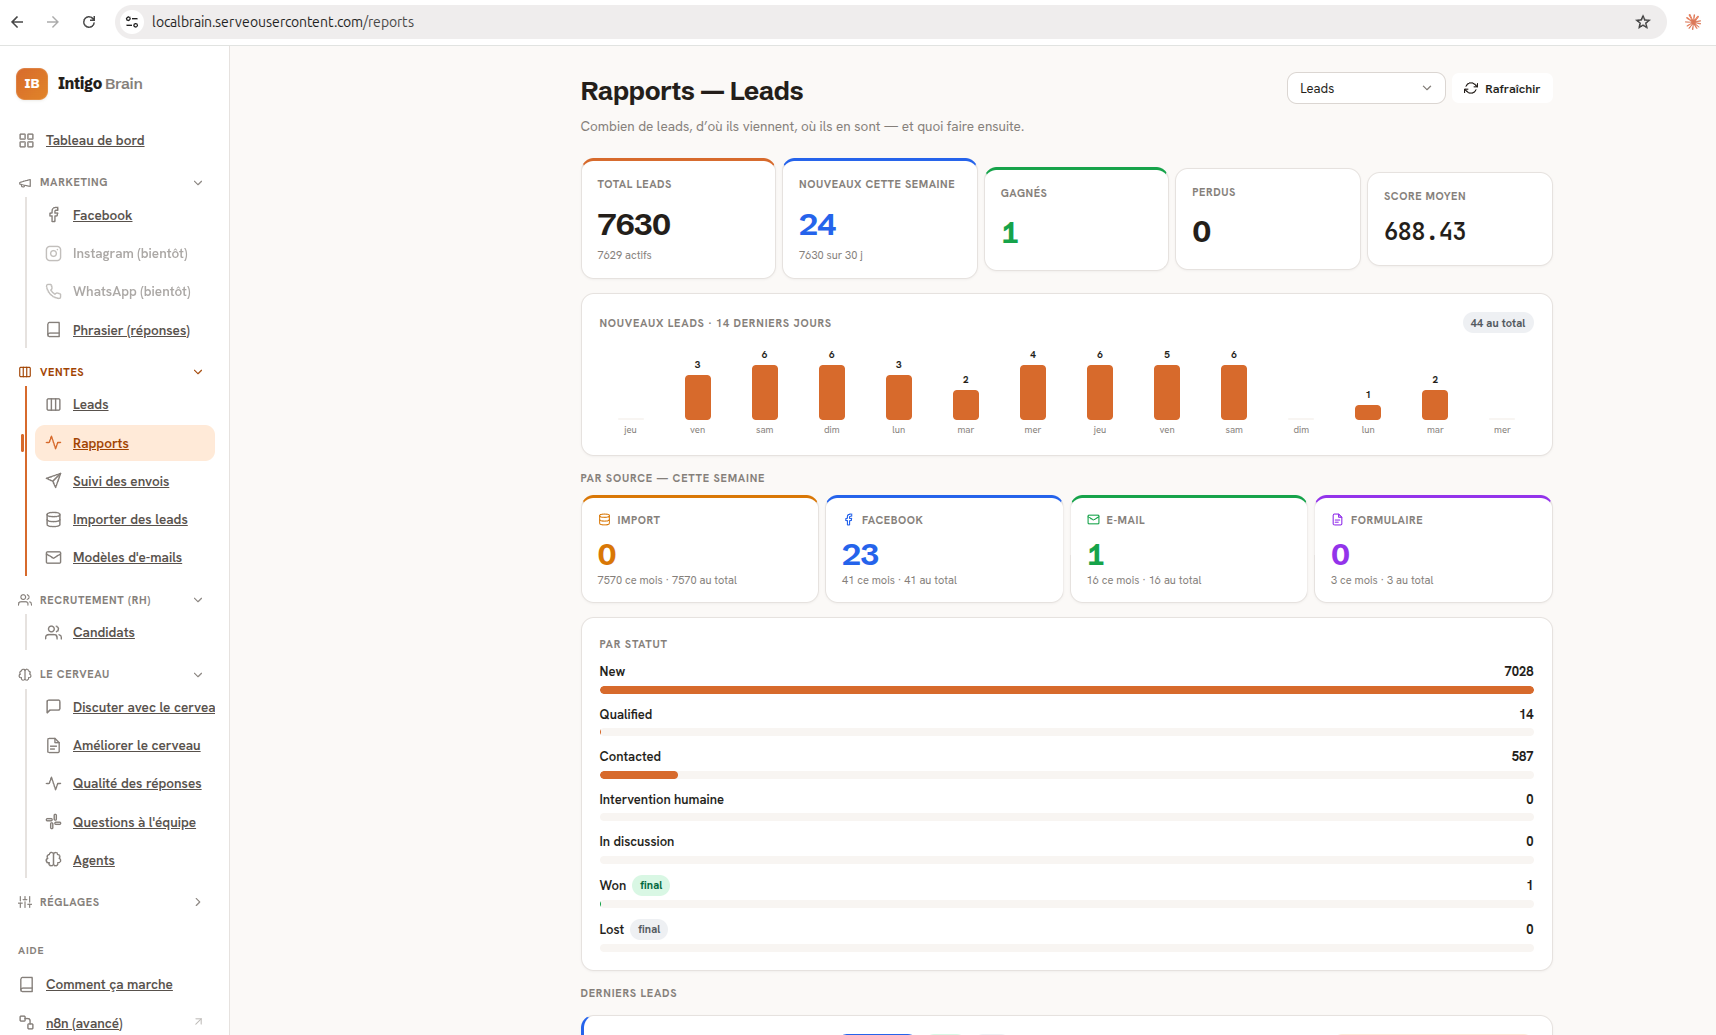Click the Agents brain icon
The height and width of the screenshot is (1035, 1716).
coord(54,860)
